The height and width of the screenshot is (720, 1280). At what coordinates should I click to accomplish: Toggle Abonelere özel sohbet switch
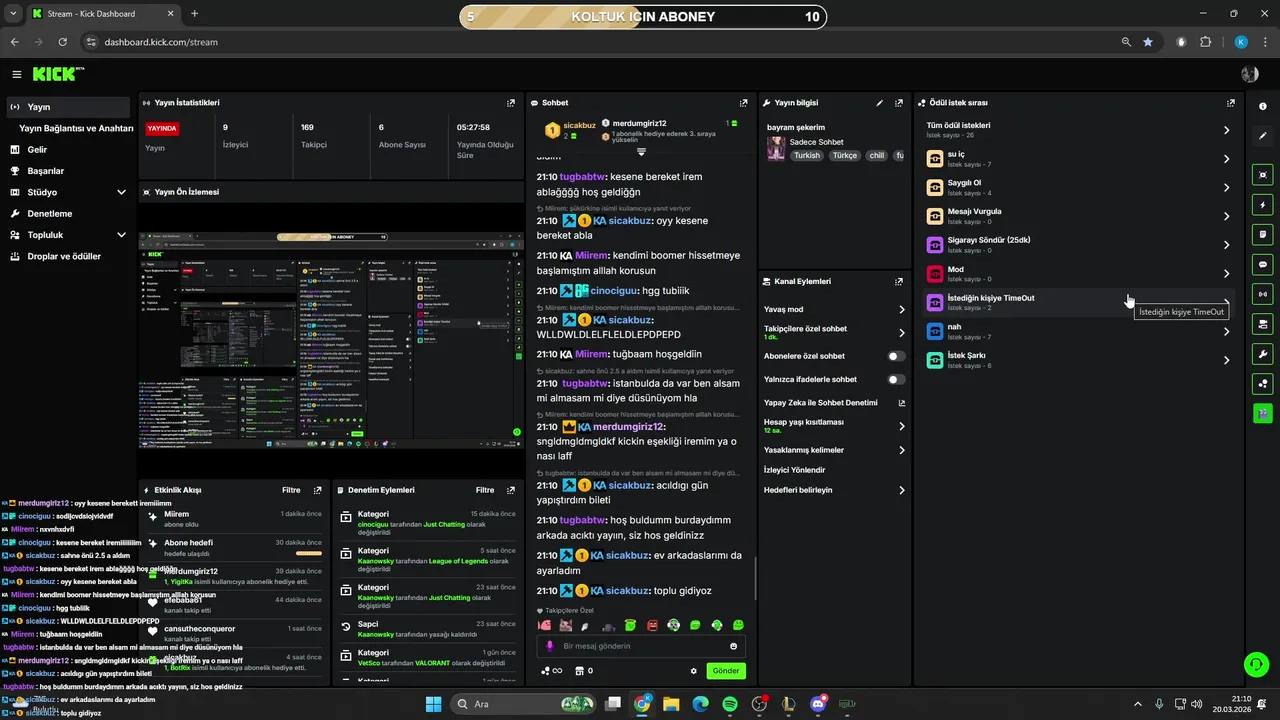(x=896, y=356)
